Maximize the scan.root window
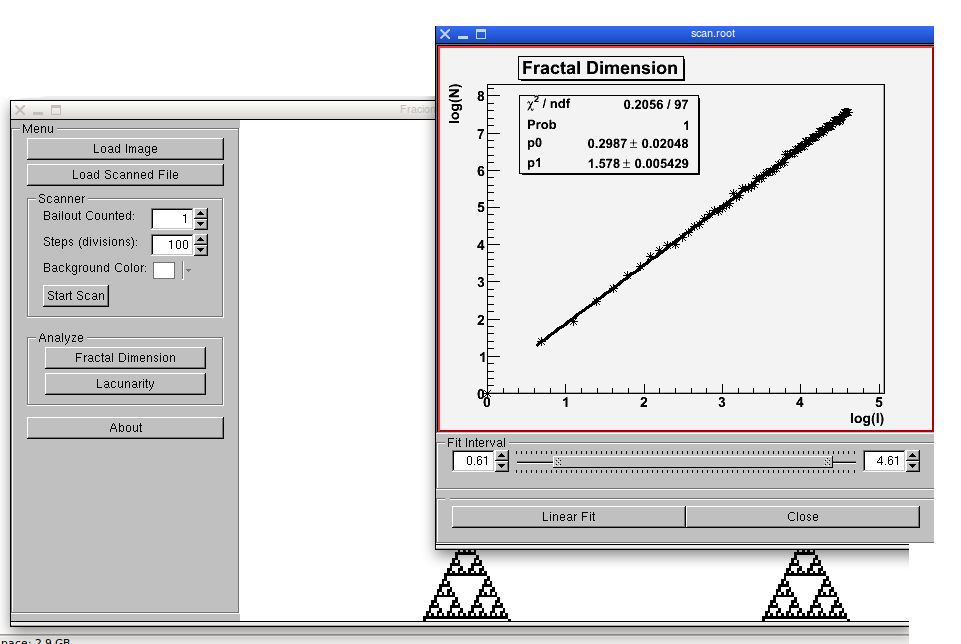 tap(481, 34)
